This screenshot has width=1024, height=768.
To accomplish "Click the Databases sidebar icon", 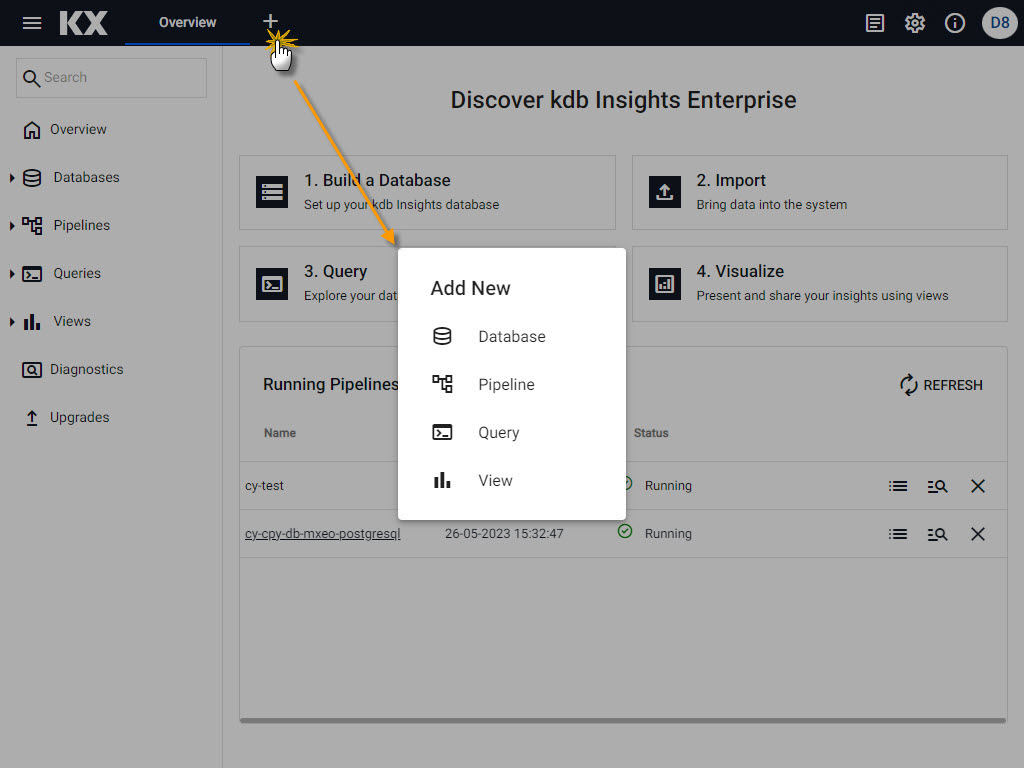I will (32, 178).
